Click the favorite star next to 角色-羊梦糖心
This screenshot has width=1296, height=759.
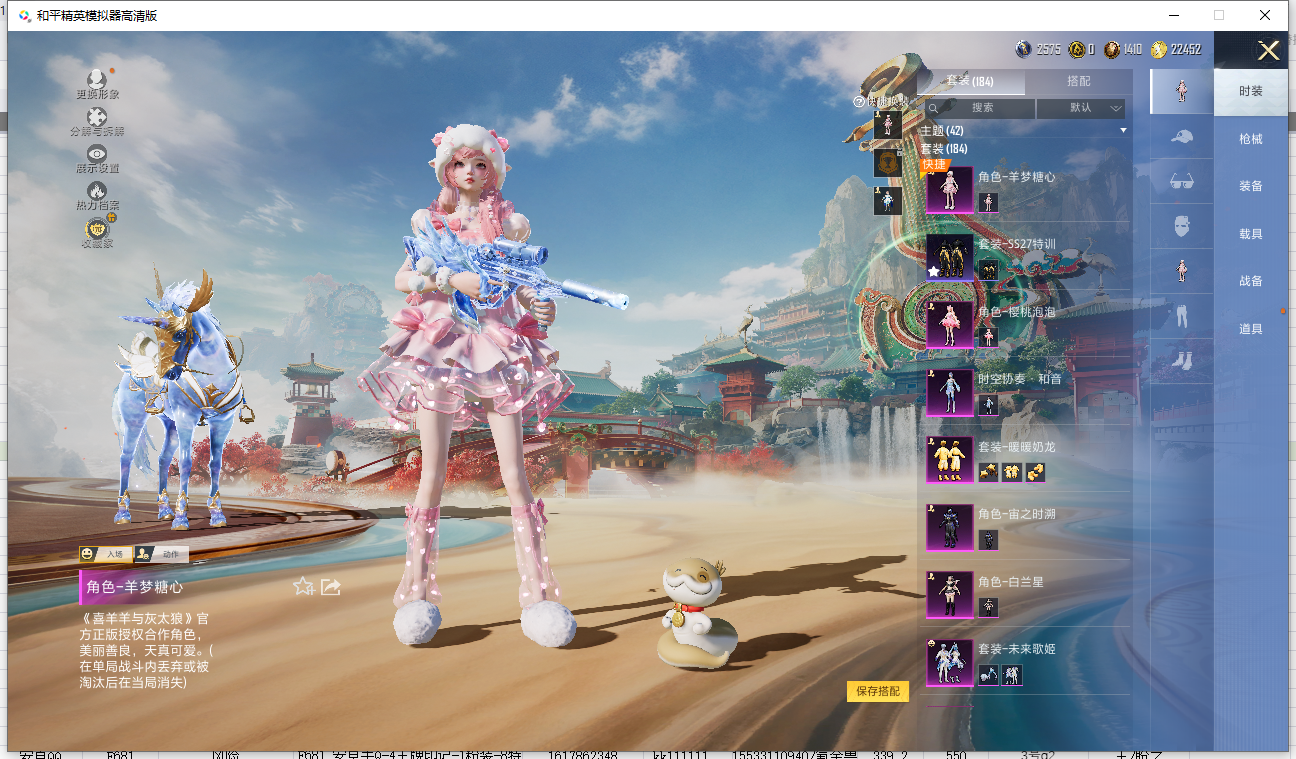pyautogui.click(x=304, y=586)
